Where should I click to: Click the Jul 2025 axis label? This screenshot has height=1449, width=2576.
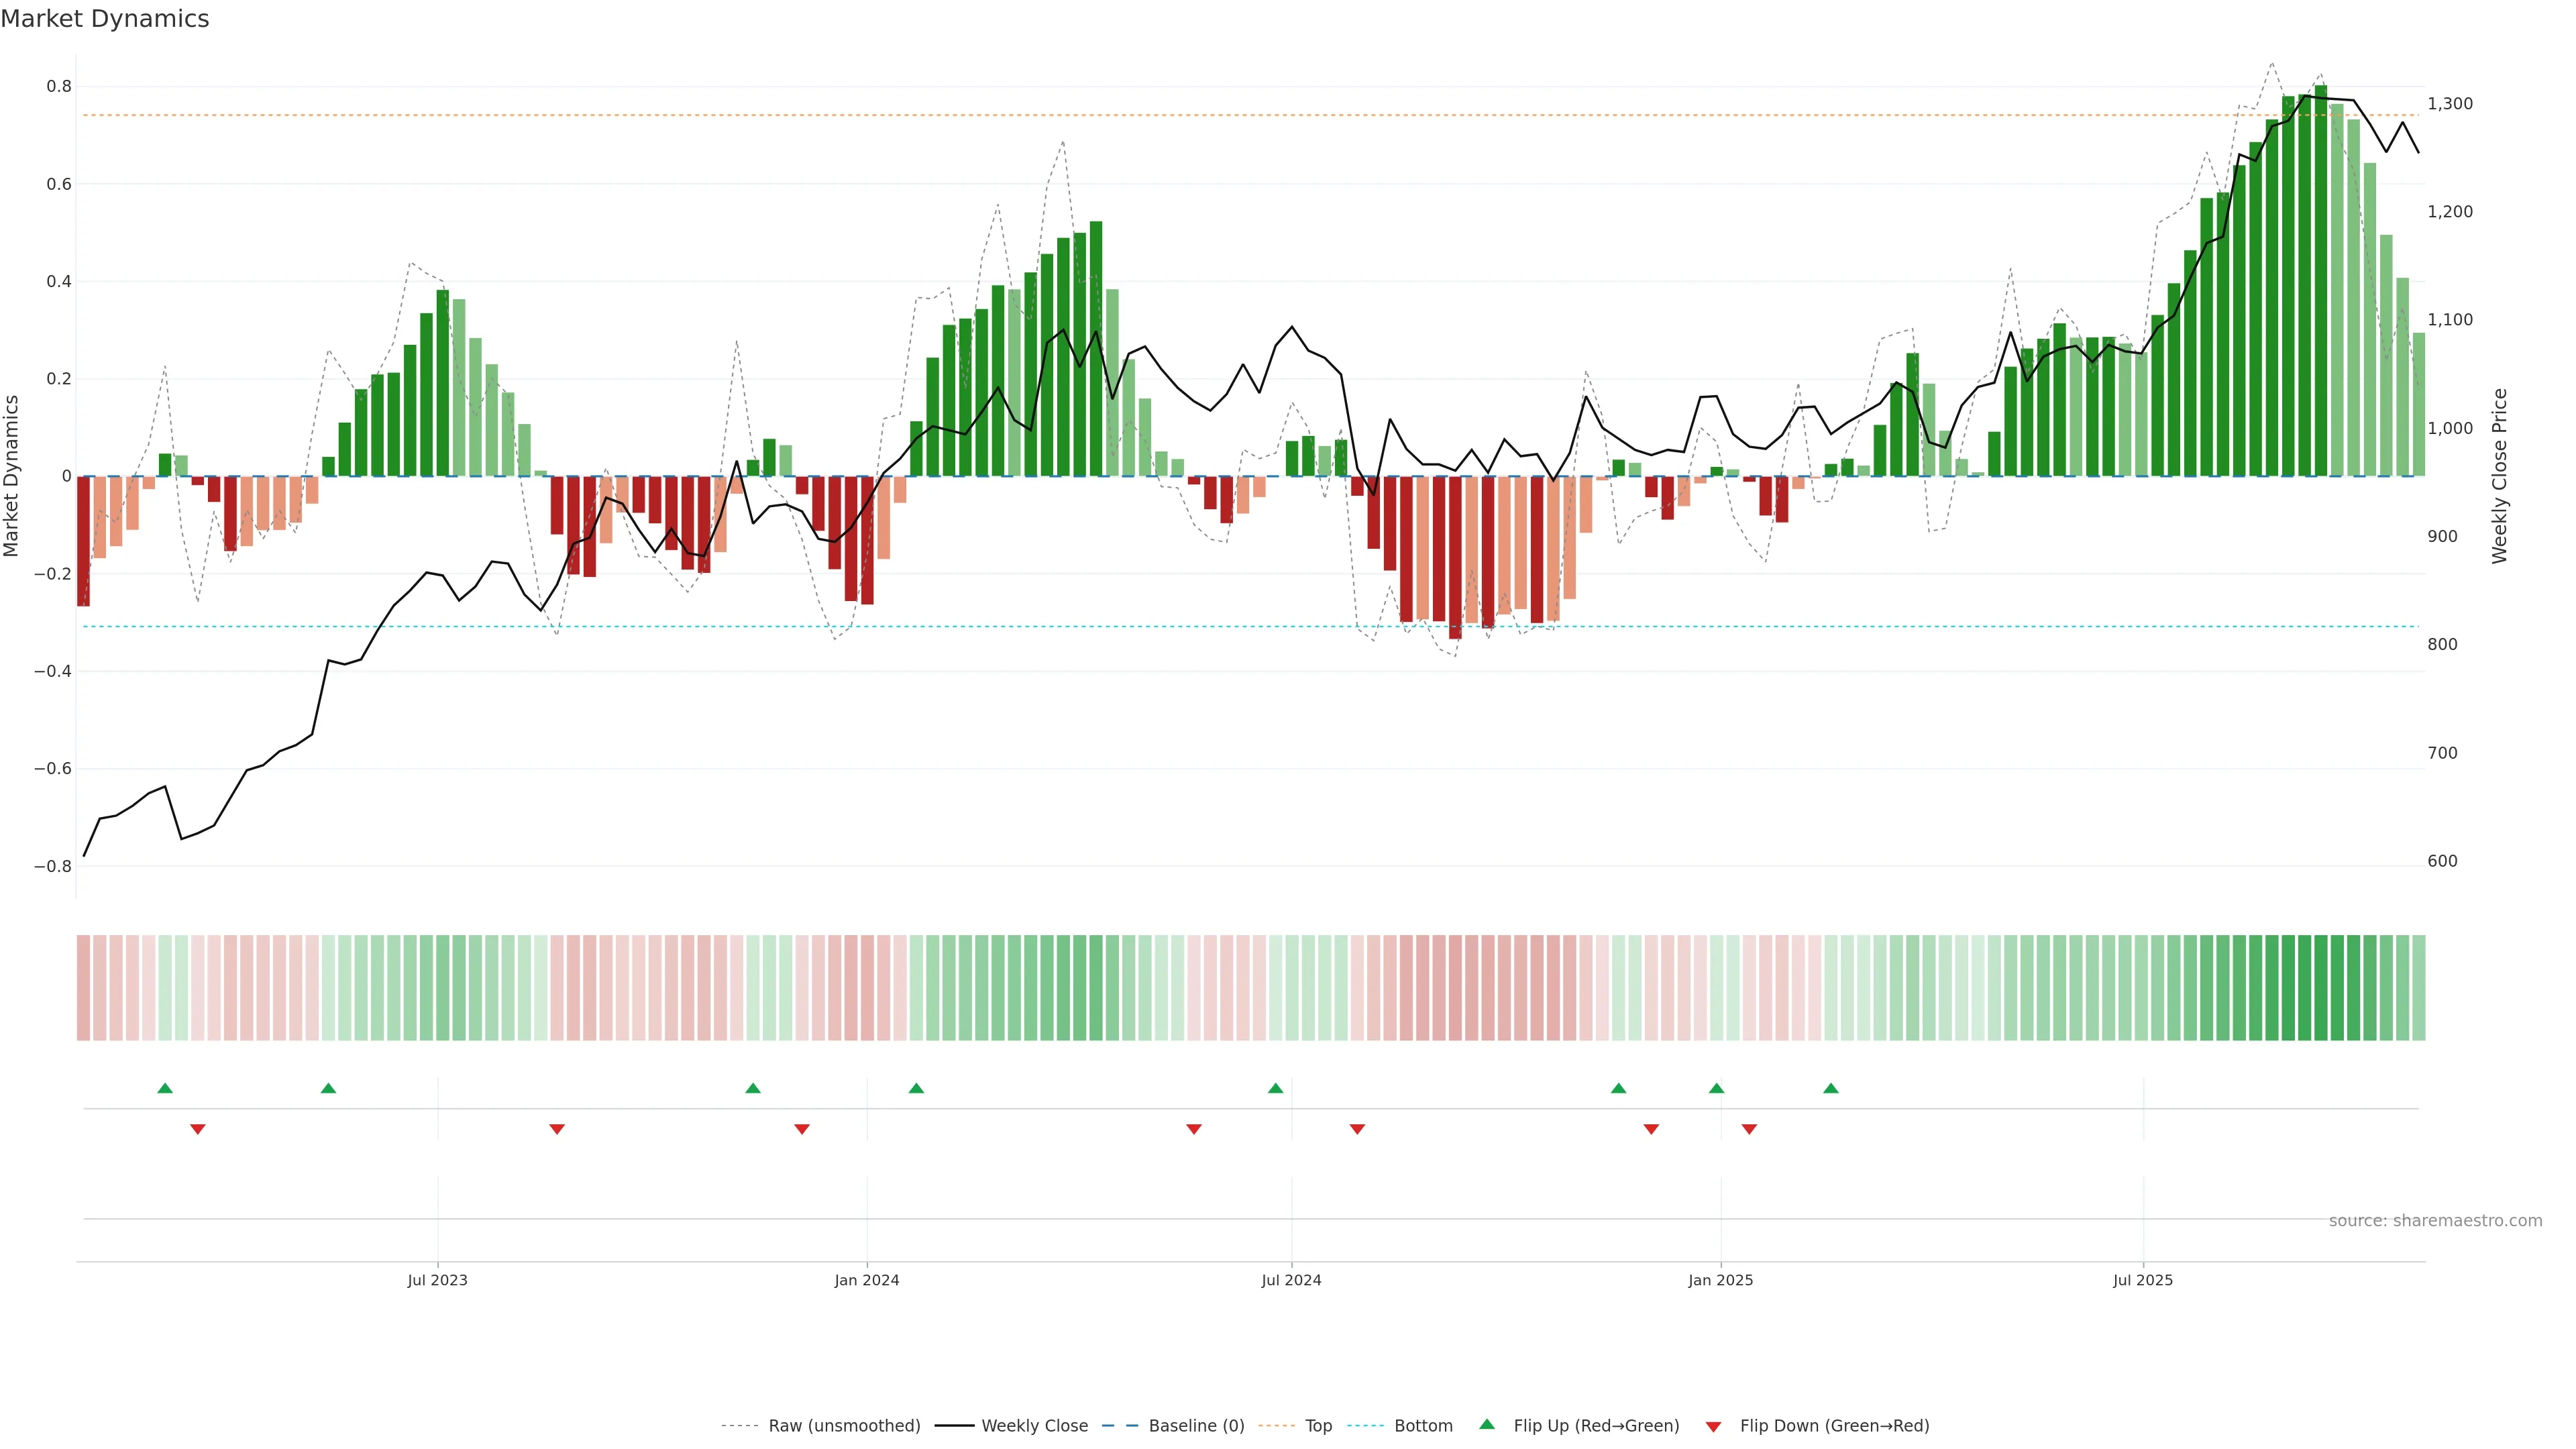[x=2143, y=1280]
